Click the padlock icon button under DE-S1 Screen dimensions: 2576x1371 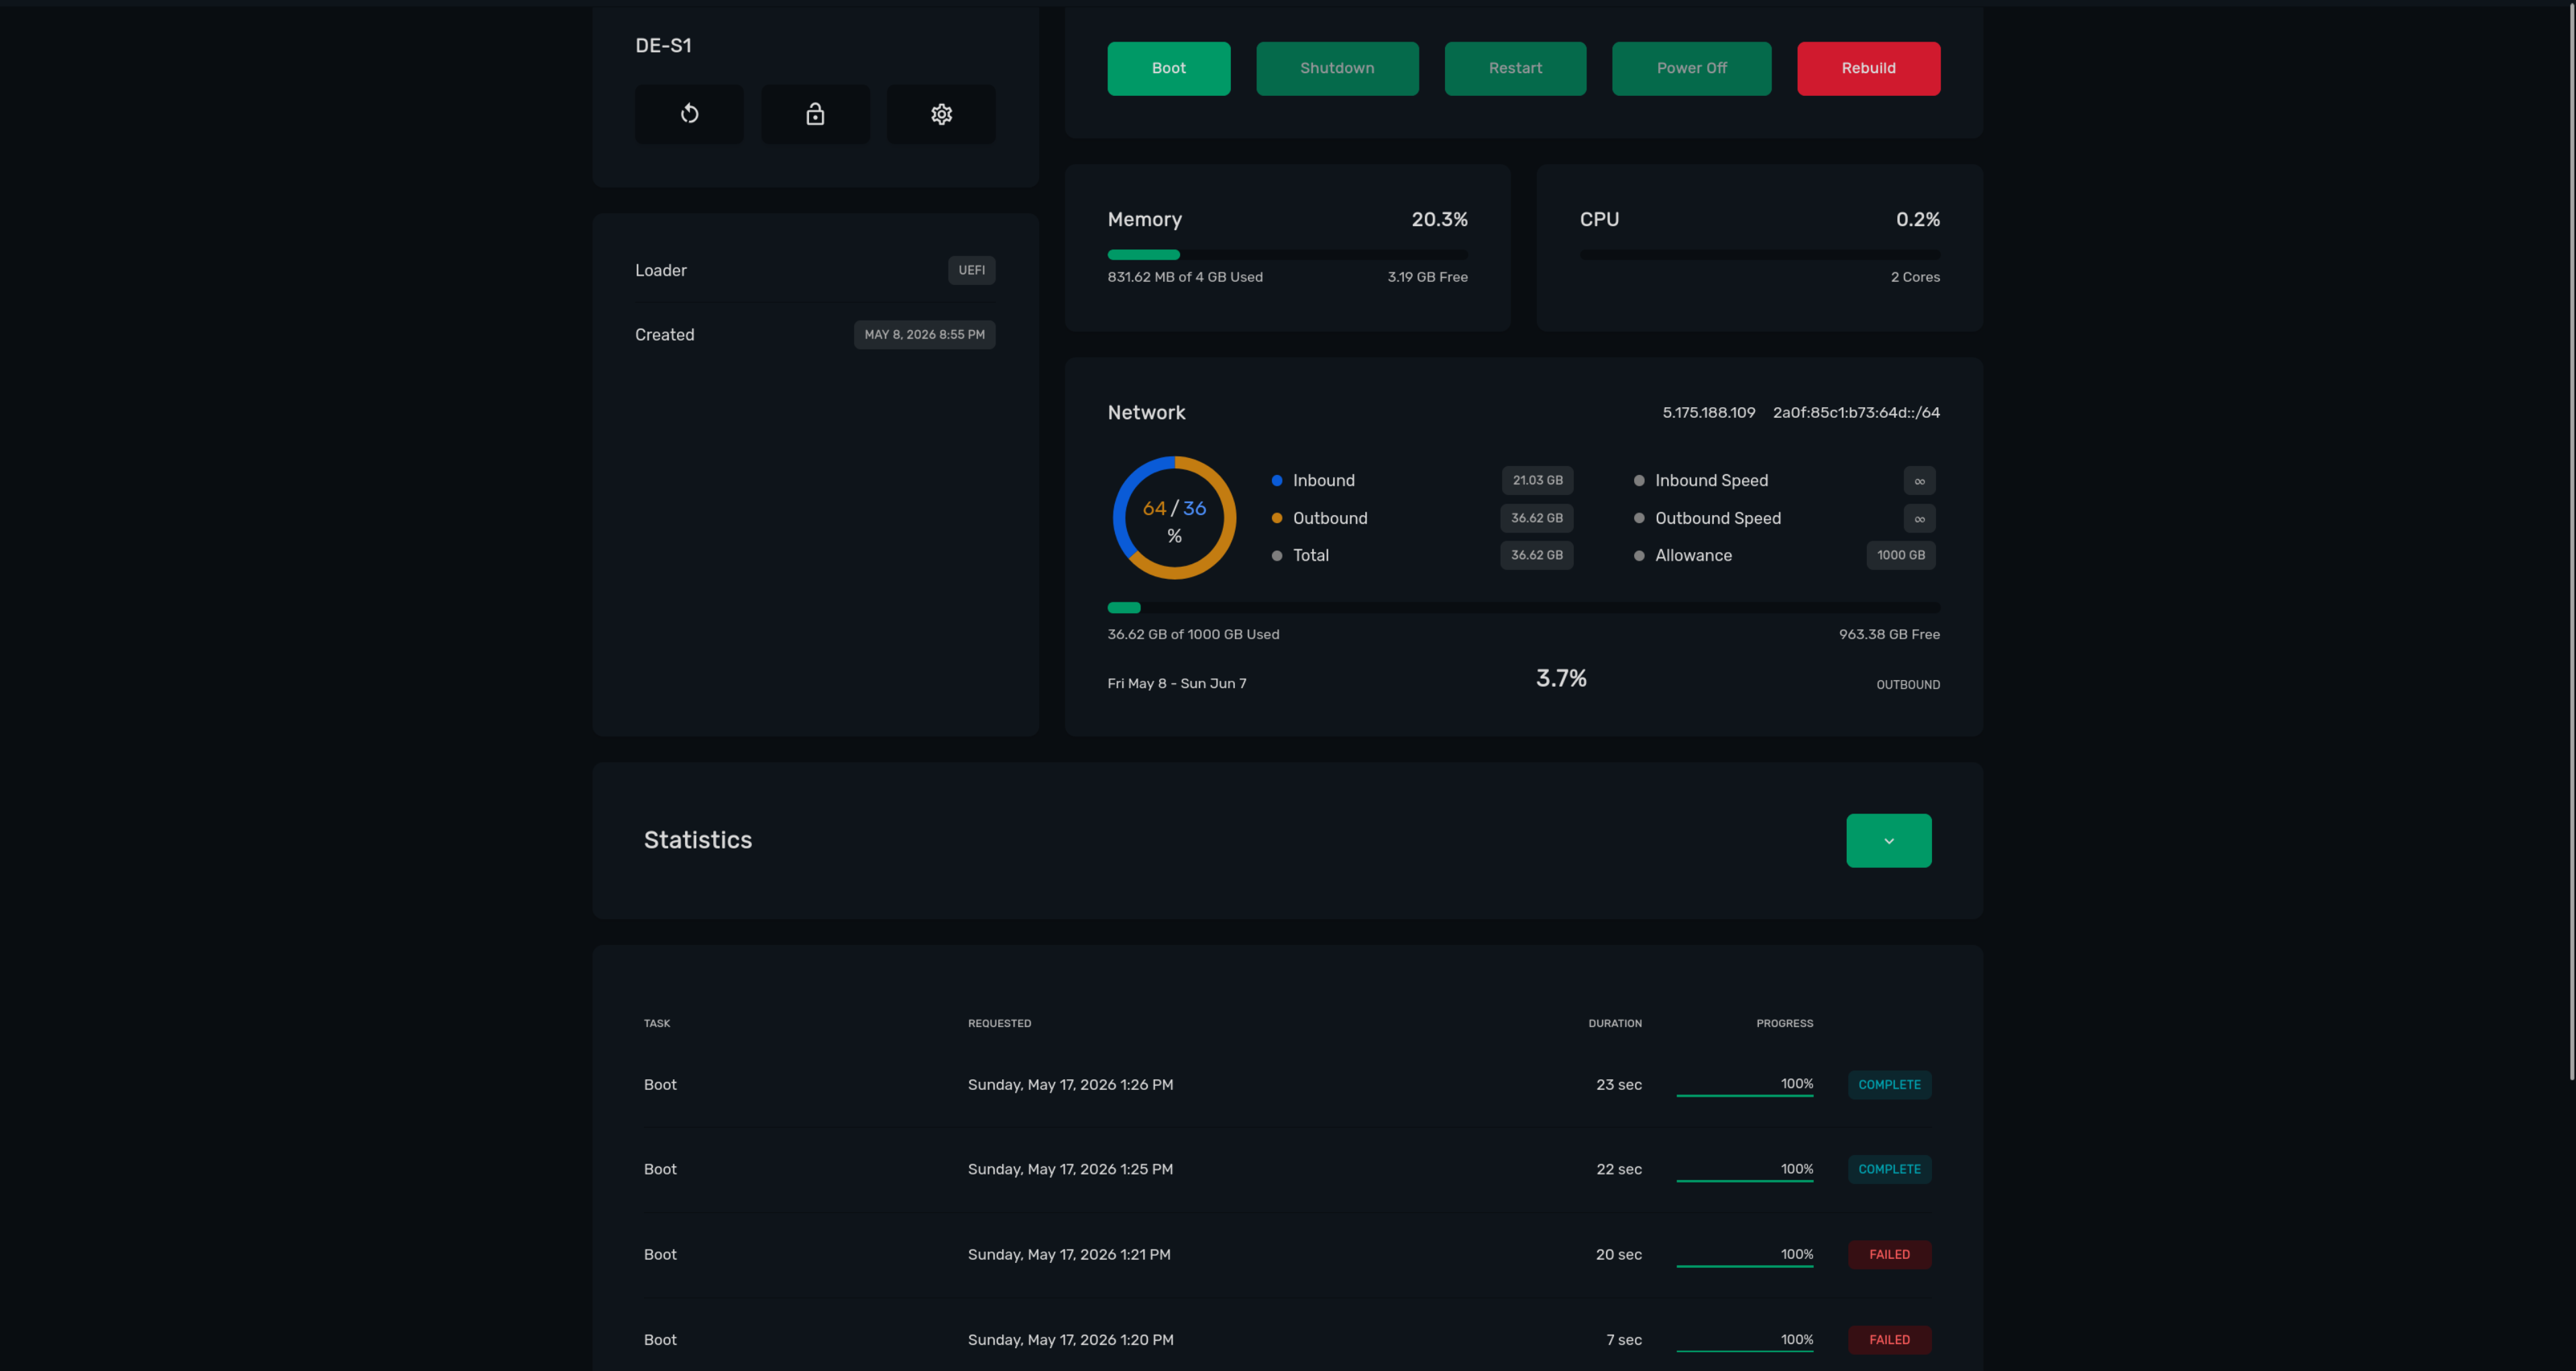point(815,114)
